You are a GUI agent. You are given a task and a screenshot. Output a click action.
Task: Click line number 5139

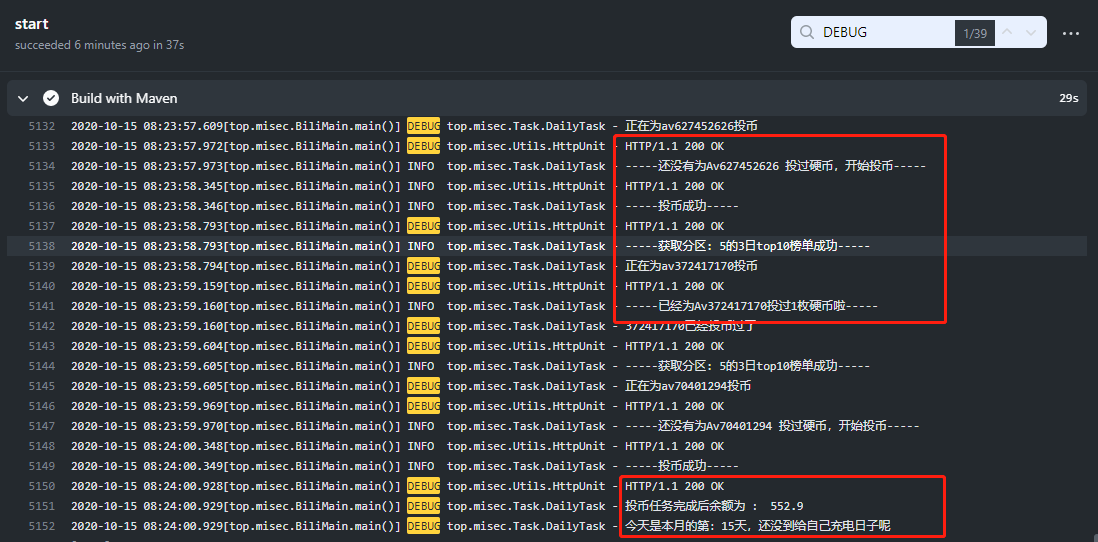[41, 266]
